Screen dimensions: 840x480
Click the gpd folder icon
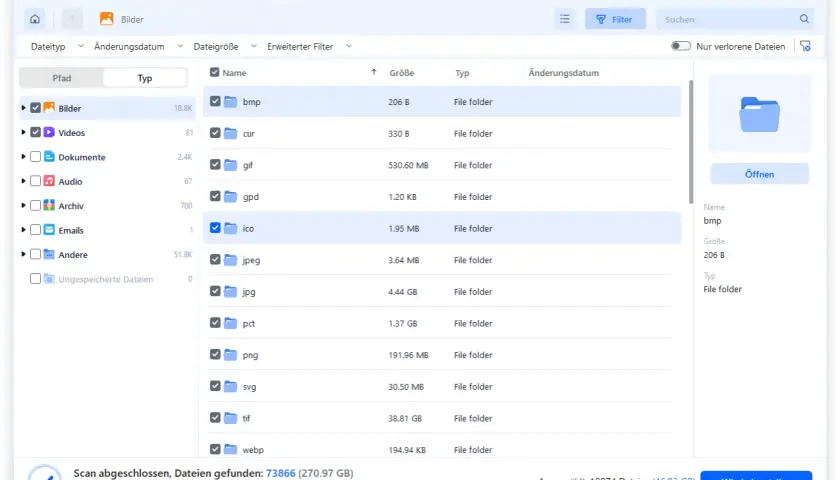[230, 196]
